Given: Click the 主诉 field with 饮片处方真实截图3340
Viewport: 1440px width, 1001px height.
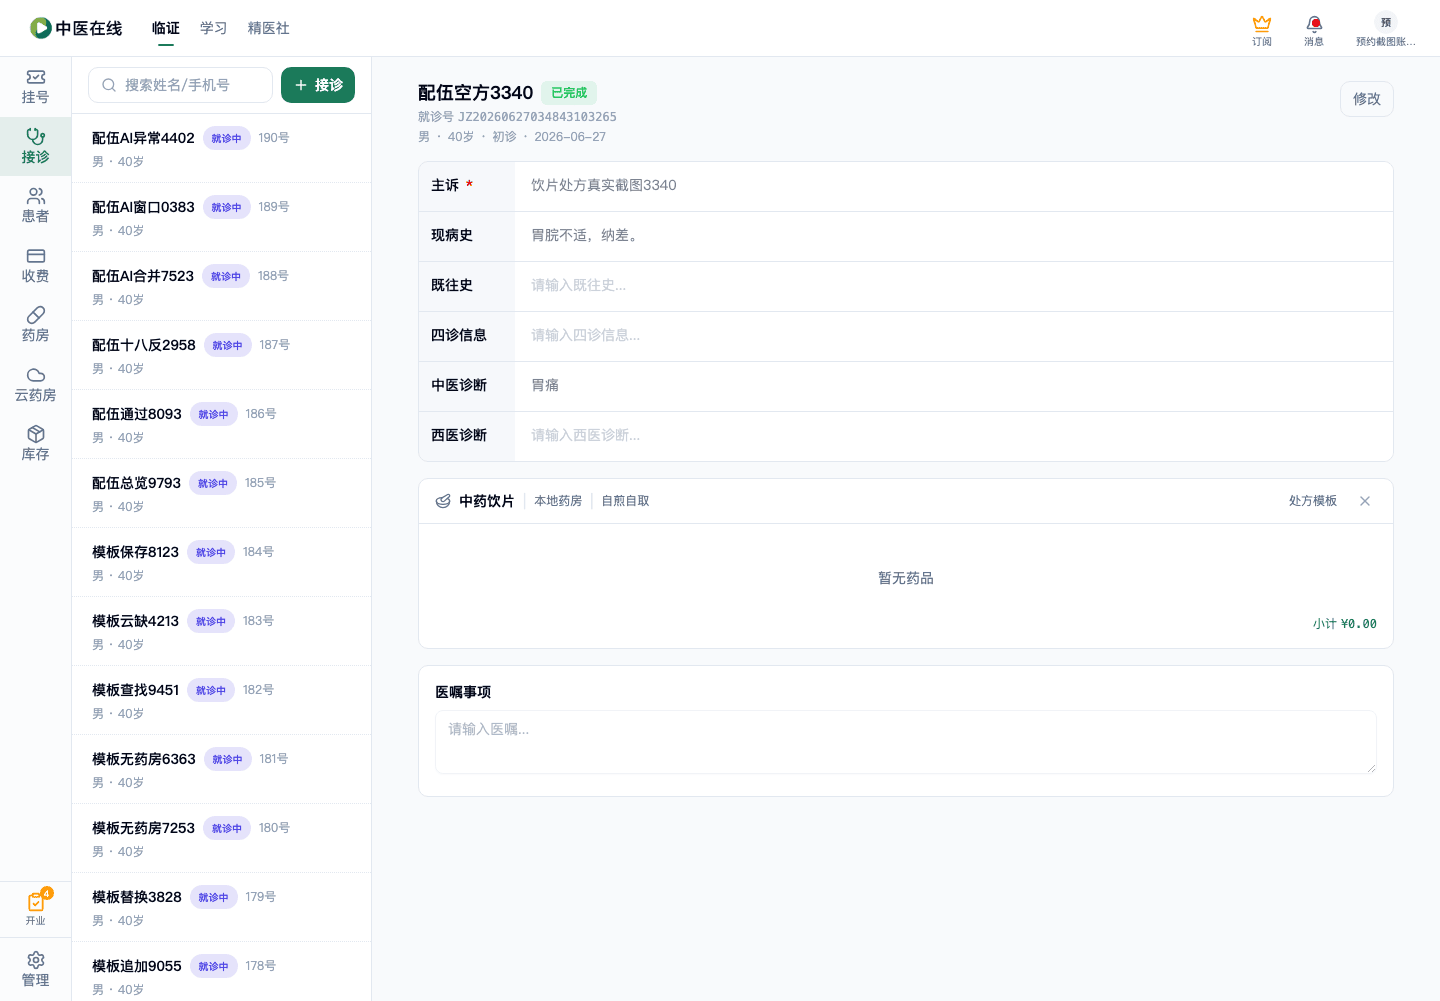Looking at the screenshot, I should click(954, 186).
